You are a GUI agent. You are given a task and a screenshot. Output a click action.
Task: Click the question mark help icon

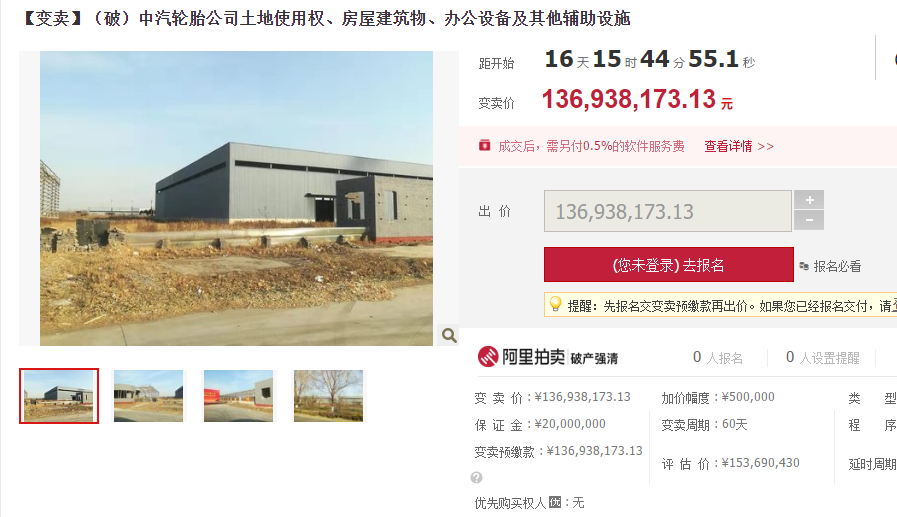[x=477, y=478]
